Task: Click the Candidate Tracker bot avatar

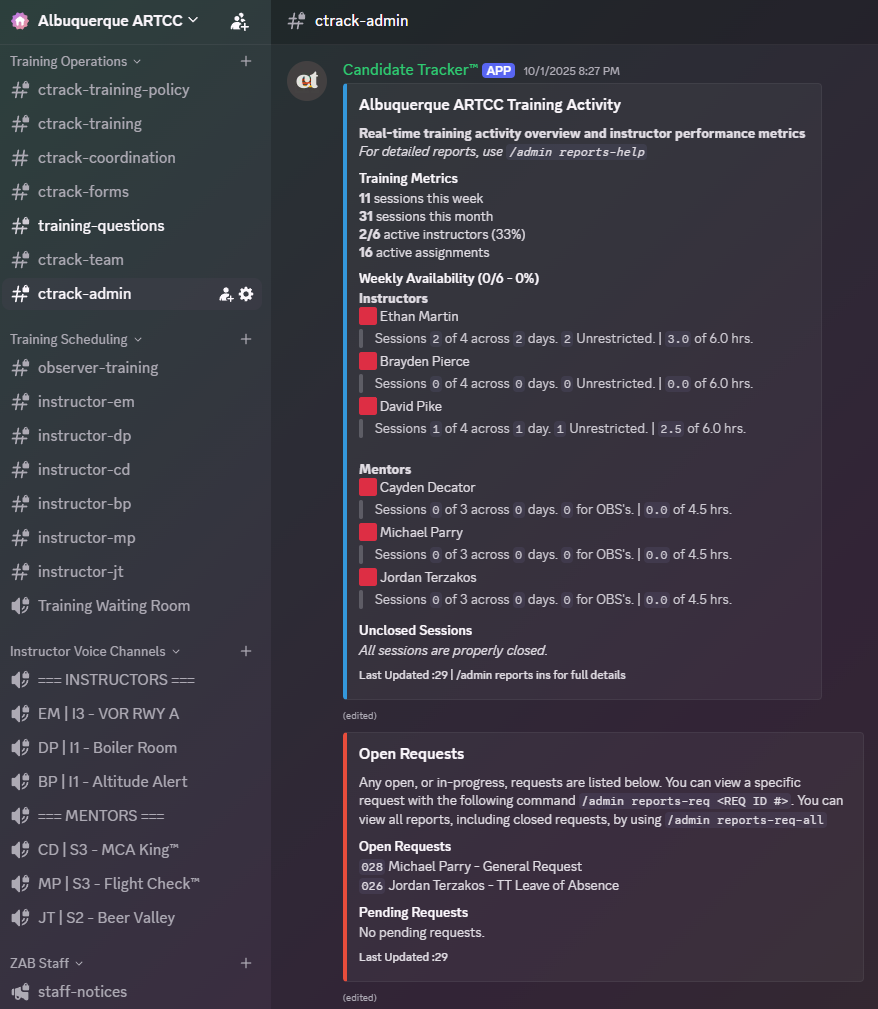Action: [x=306, y=81]
